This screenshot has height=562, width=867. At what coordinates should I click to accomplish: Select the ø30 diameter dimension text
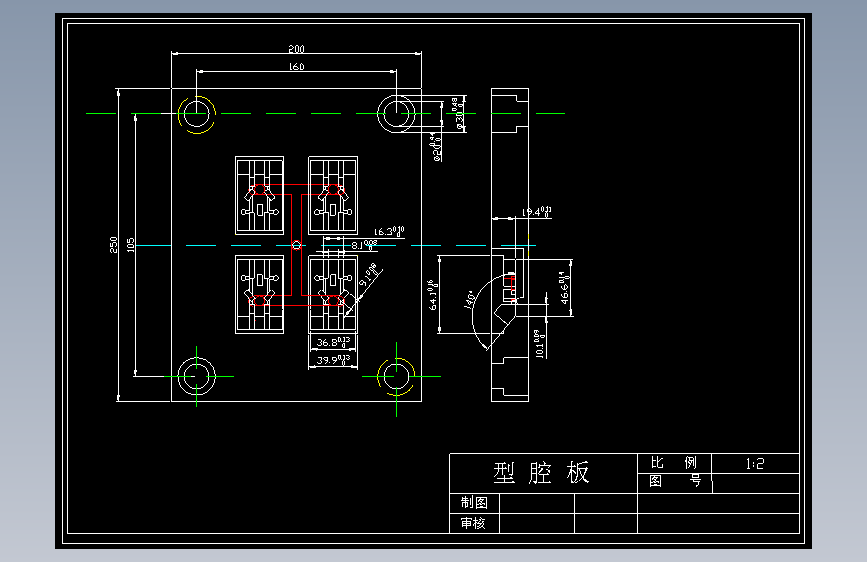point(458,114)
